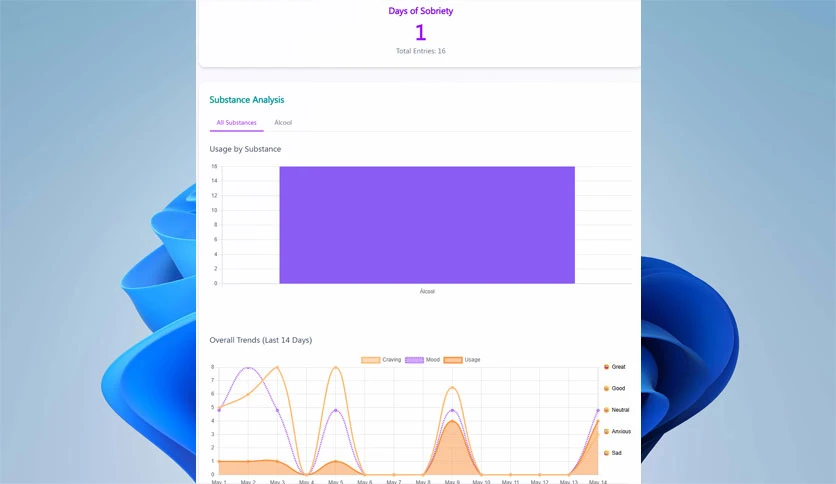
Task: Click the Substance Analysis heading
Action: pos(247,100)
